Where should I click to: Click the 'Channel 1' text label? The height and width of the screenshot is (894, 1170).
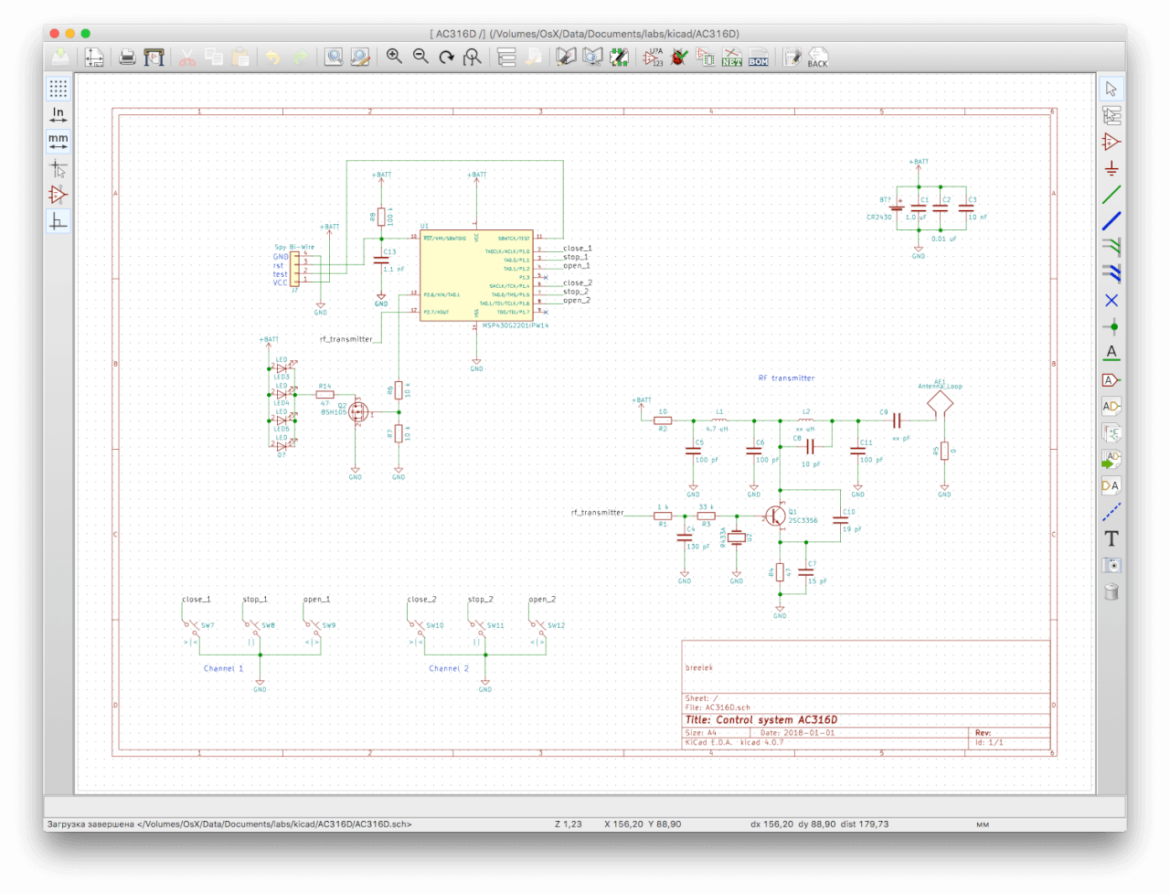click(x=224, y=669)
